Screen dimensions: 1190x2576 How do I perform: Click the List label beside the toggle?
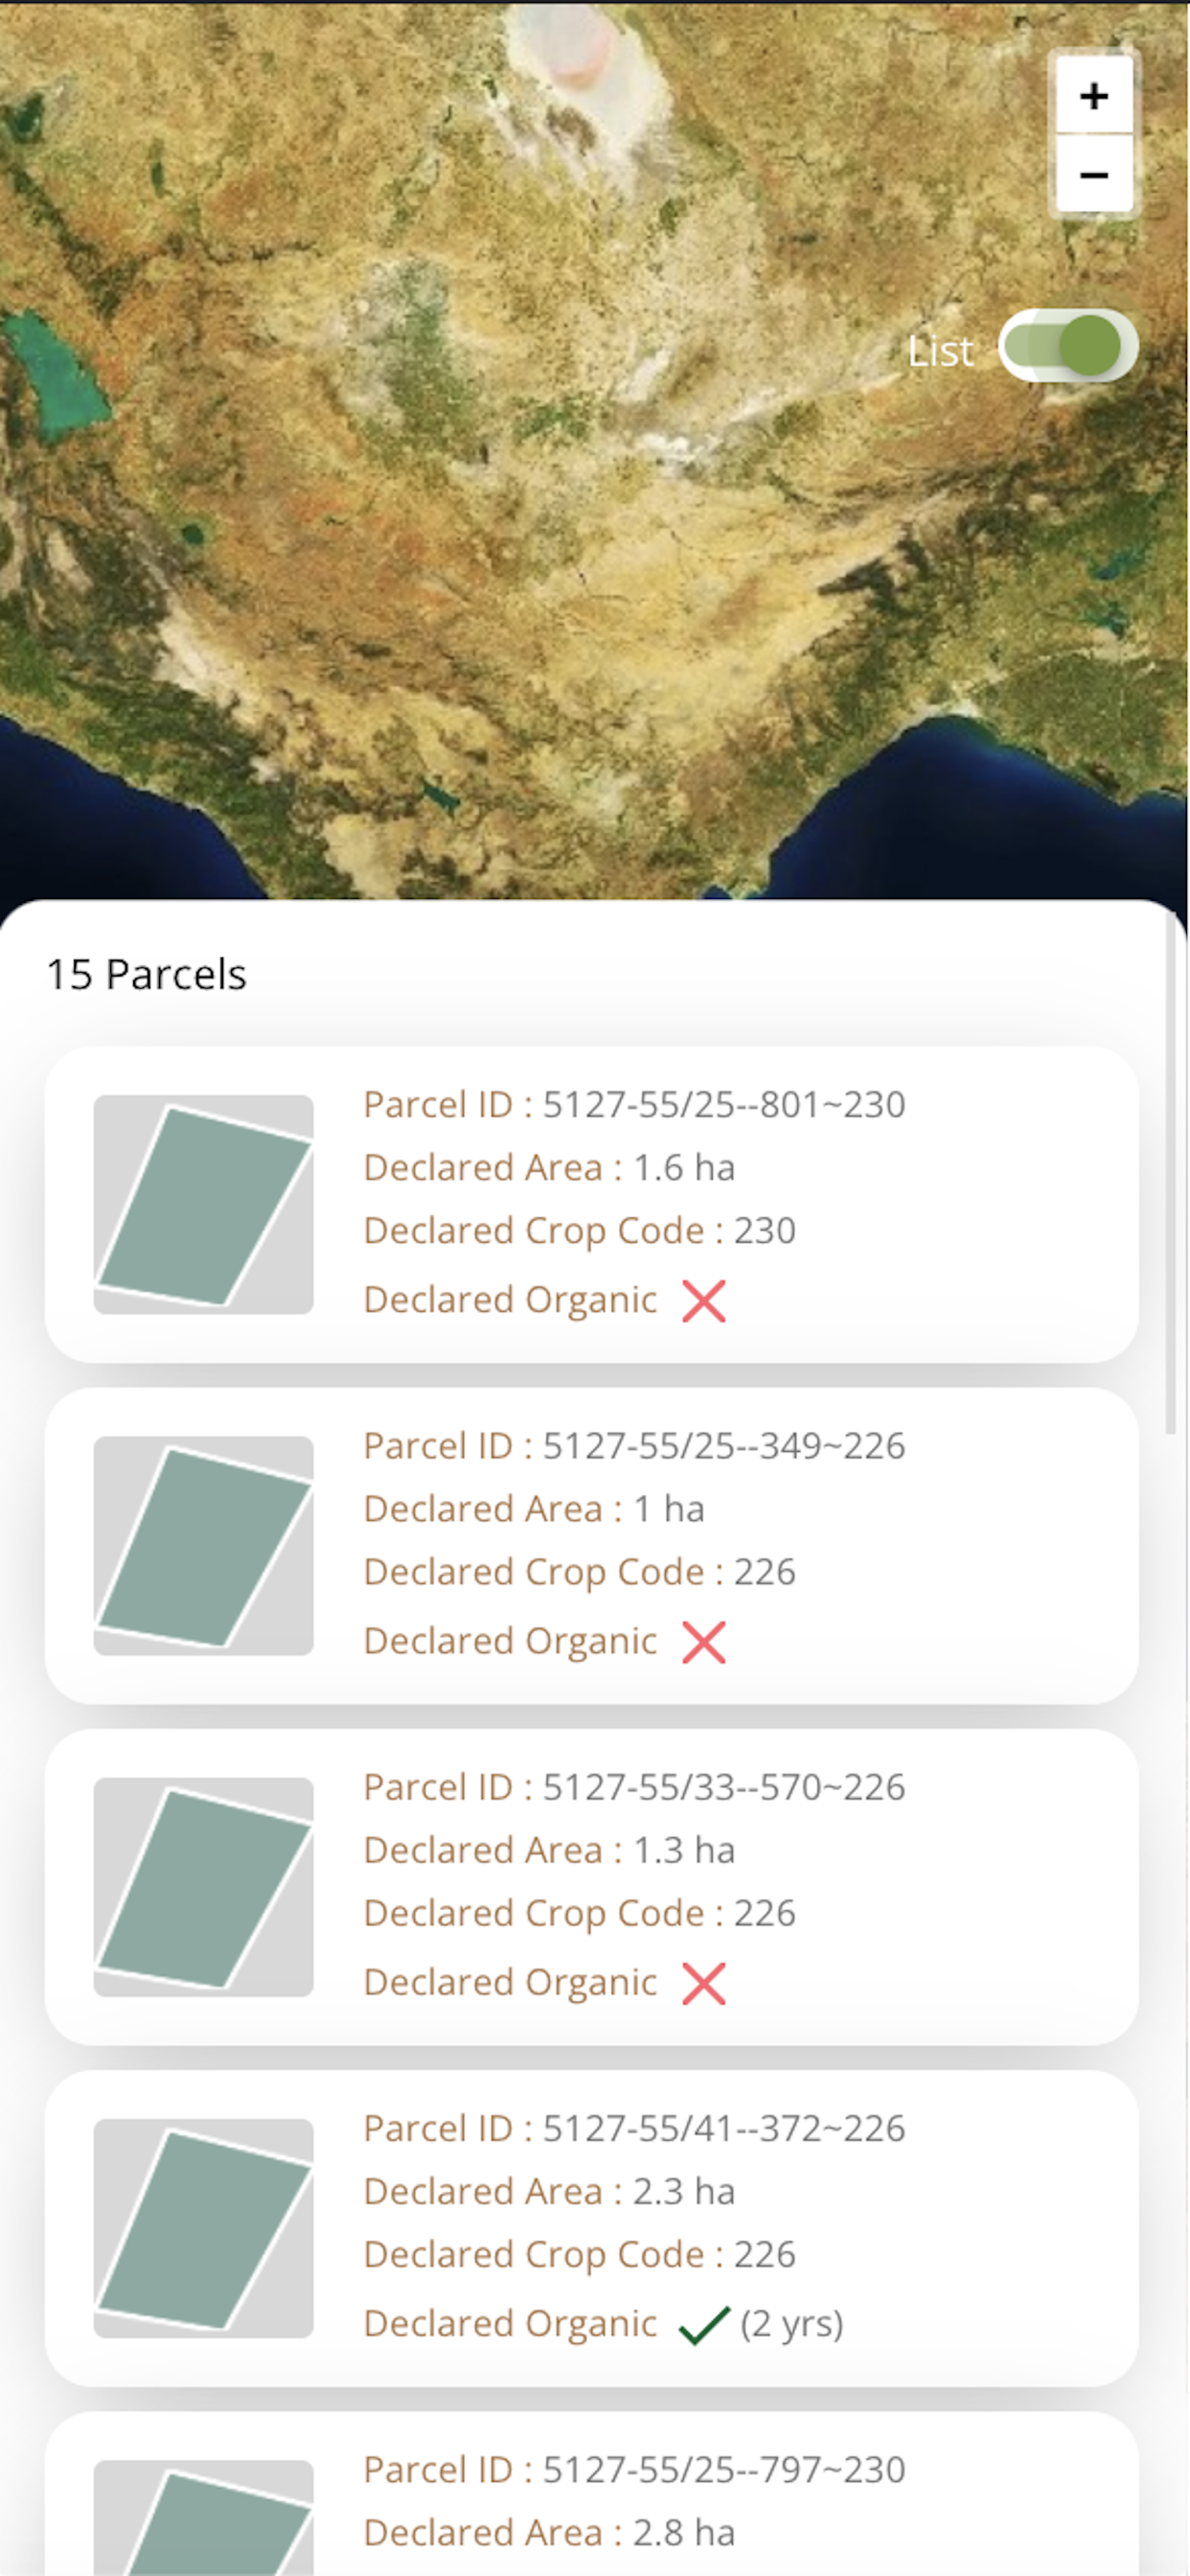pos(940,351)
